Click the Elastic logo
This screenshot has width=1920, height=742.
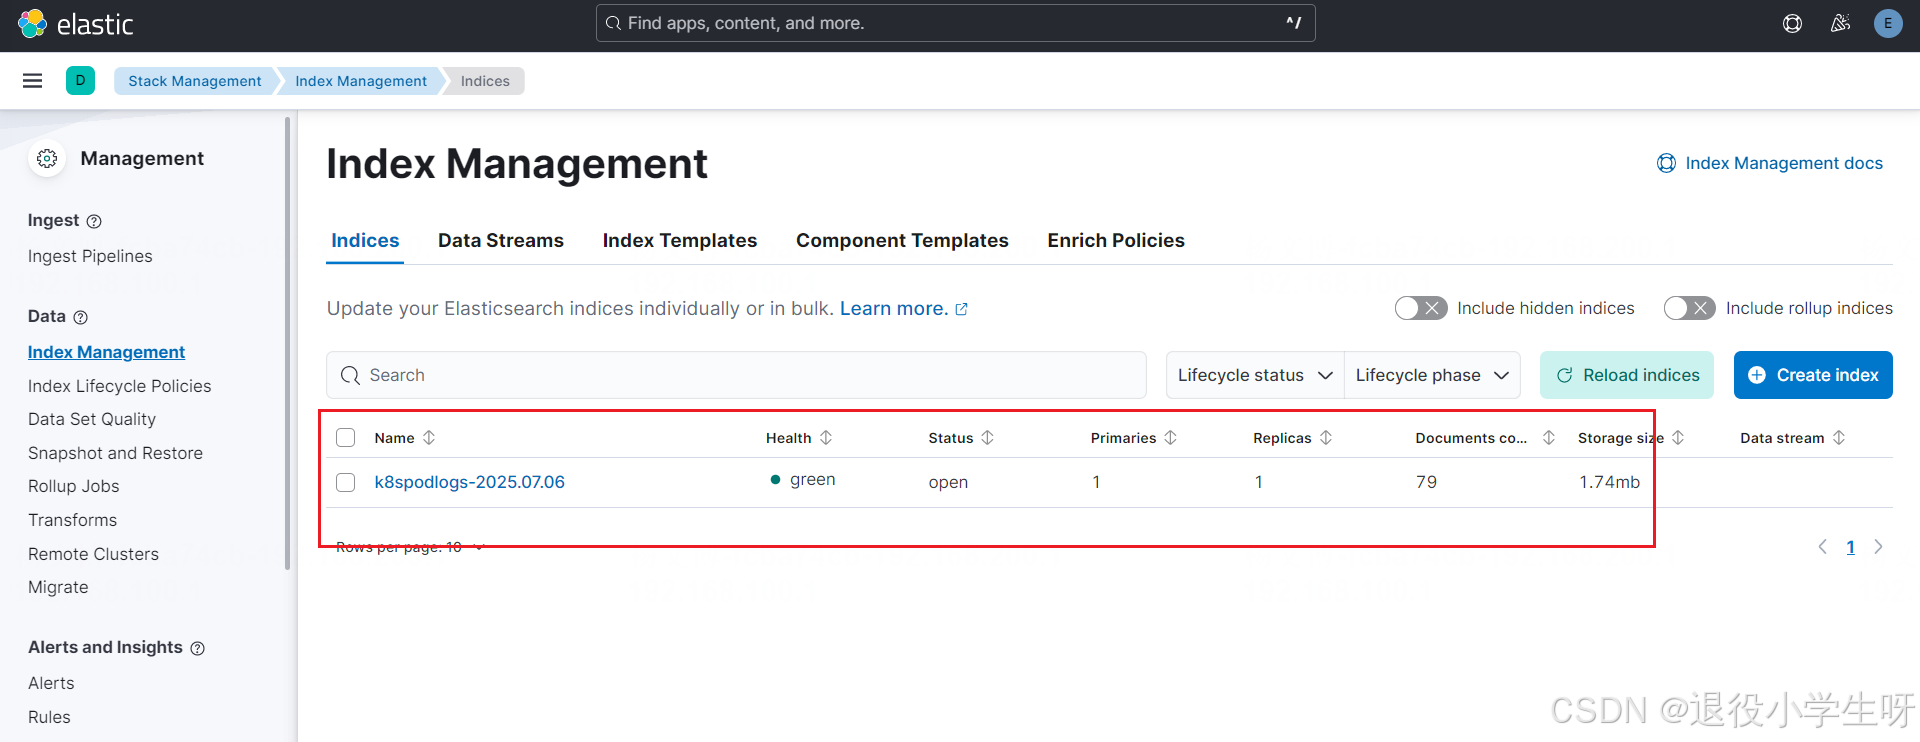click(x=75, y=24)
